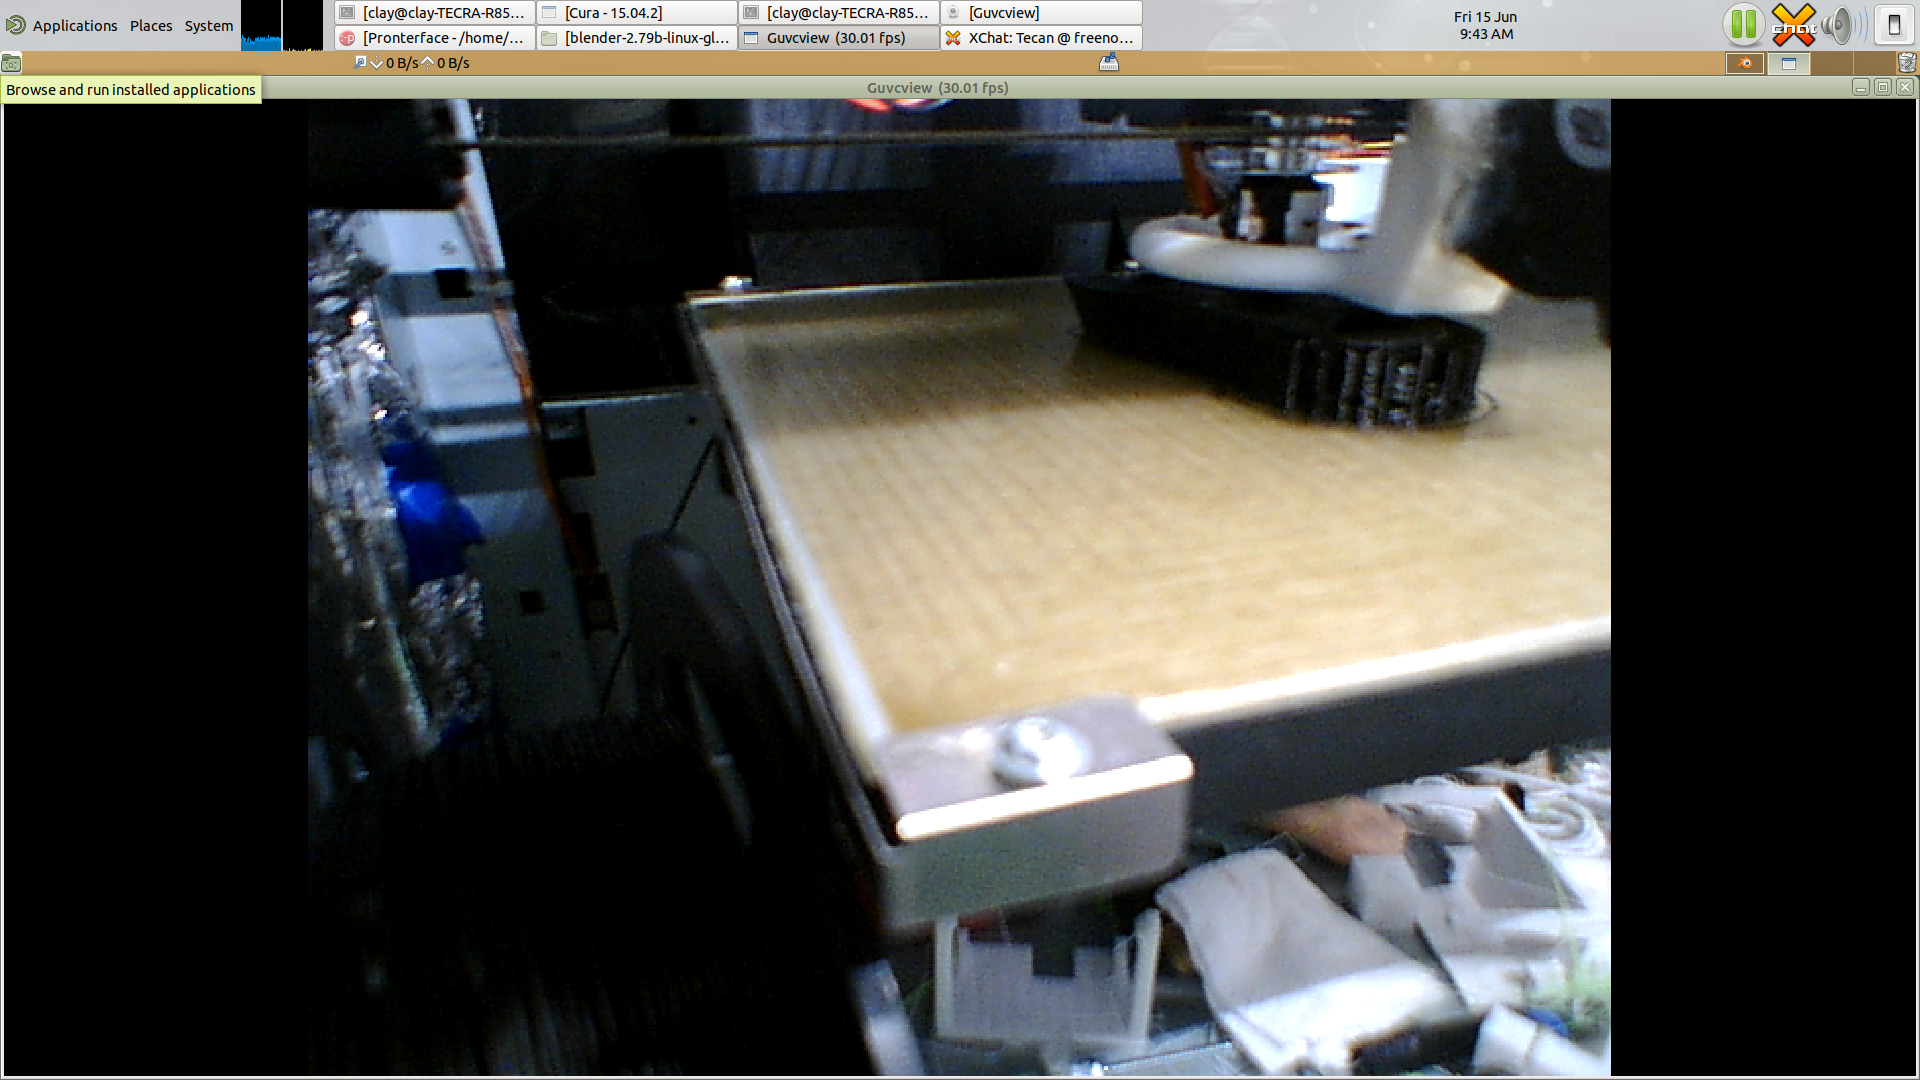The width and height of the screenshot is (1920, 1080).
Task: Switch to the first clay@clay-TECRA terminal window
Action: [435, 12]
